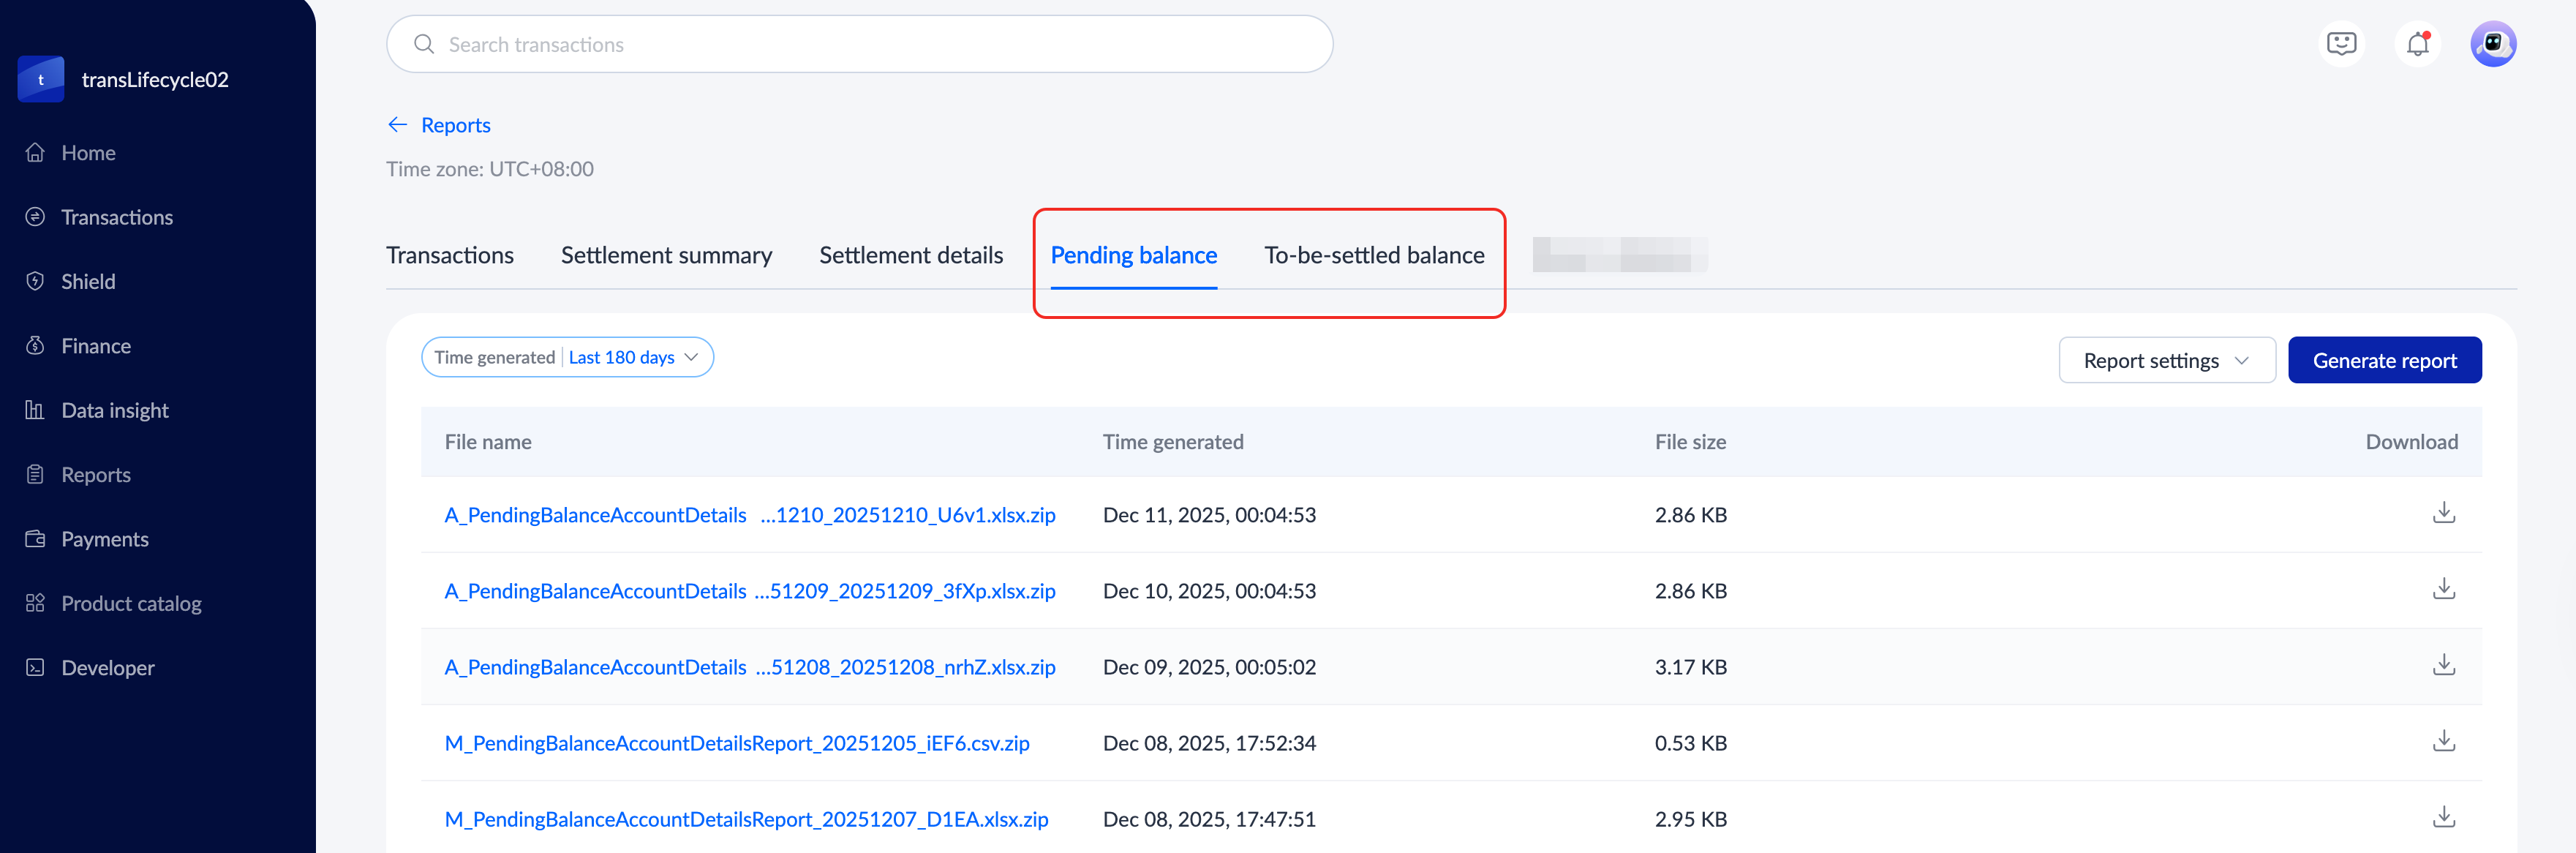Screen dimensions: 2576x853
Task: Click the Generate report button
Action: tap(2383, 360)
